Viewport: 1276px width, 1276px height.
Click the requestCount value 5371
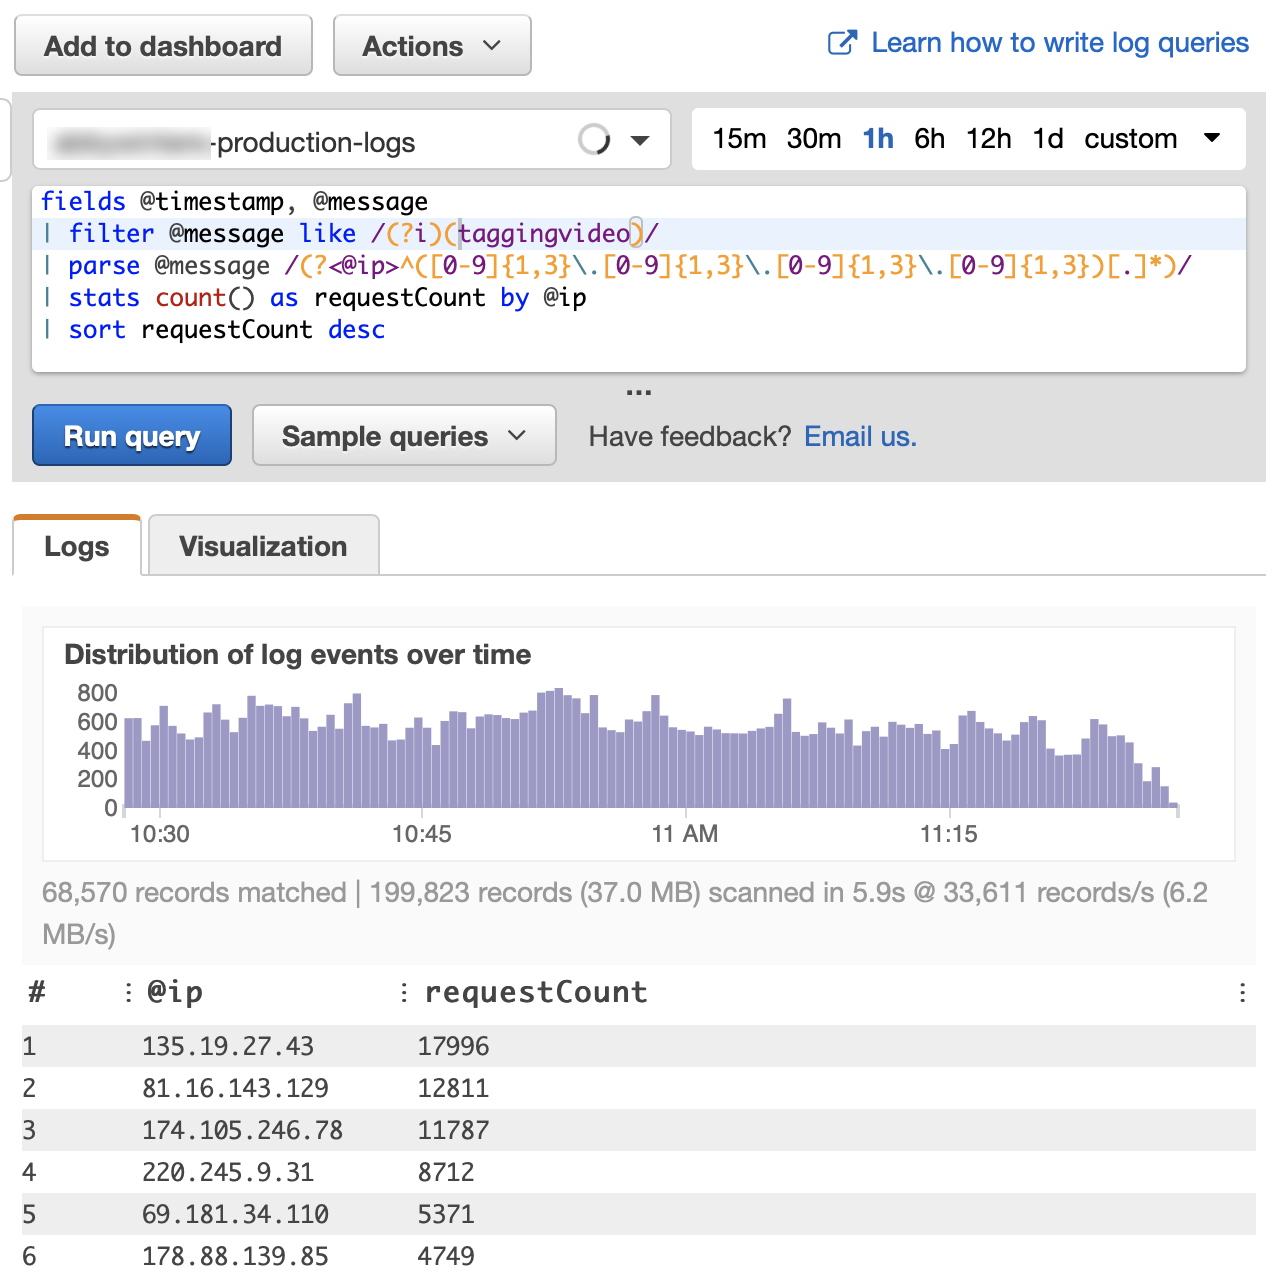pos(446,1214)
